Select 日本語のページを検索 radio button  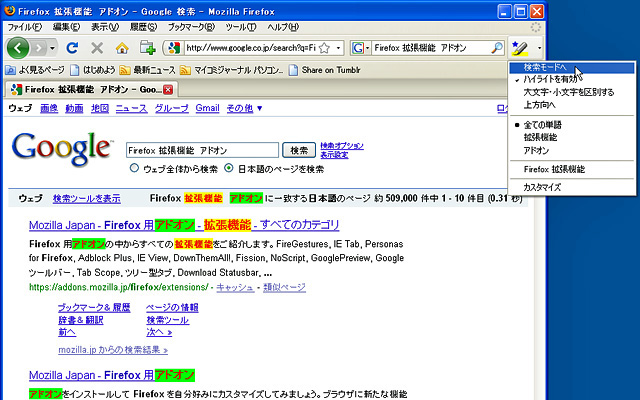229,168
